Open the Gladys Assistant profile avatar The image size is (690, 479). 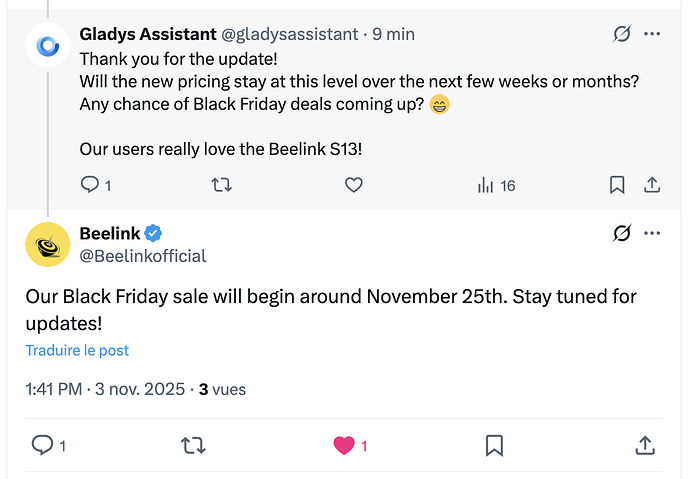coord(47,45)
